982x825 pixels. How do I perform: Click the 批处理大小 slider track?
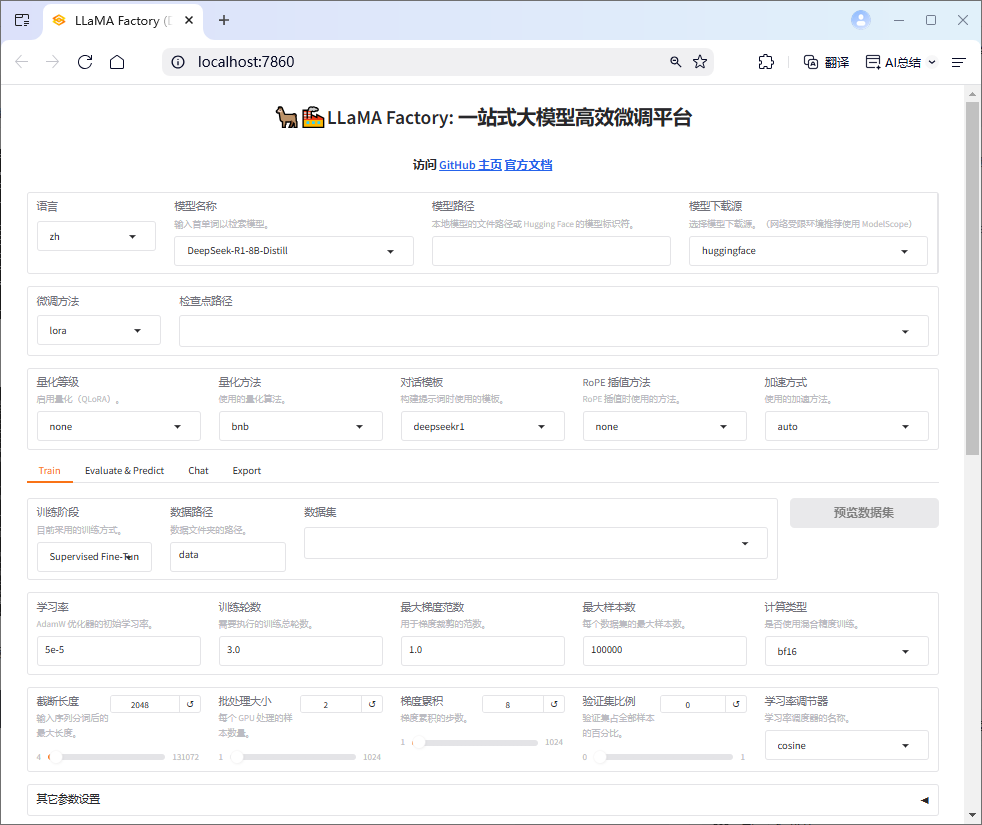click(x=293, y=757)
